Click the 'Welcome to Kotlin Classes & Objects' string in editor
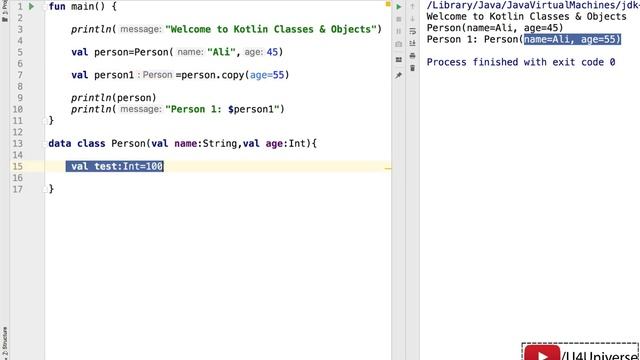 tap(271, 29)
